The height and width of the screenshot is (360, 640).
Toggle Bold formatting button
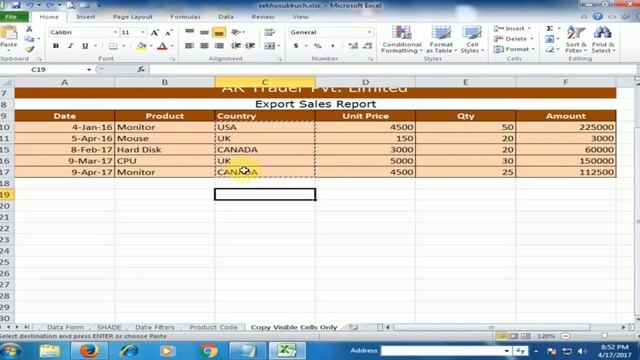56,46
